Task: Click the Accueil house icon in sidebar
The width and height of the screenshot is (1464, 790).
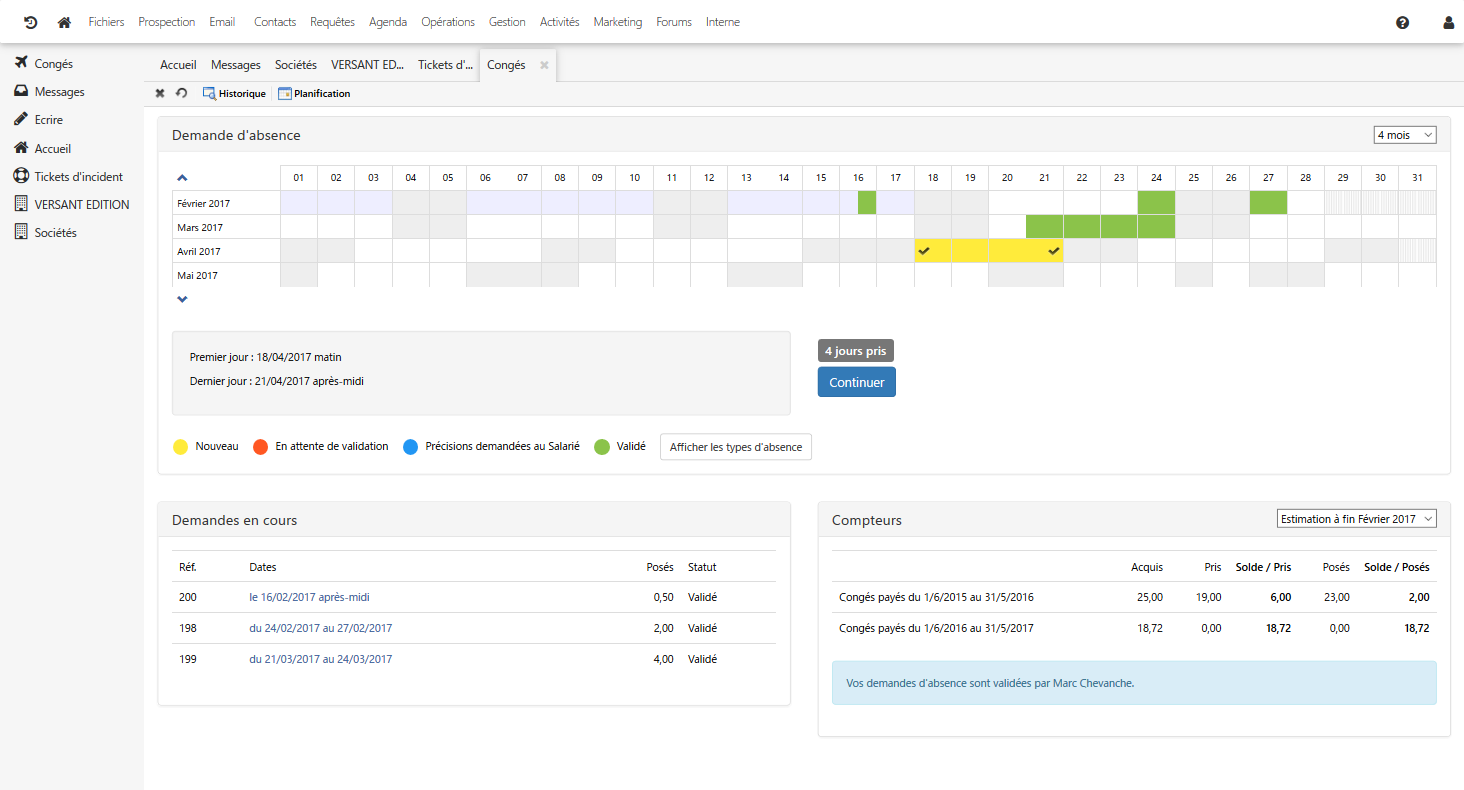Action: (x=20, y=148)
